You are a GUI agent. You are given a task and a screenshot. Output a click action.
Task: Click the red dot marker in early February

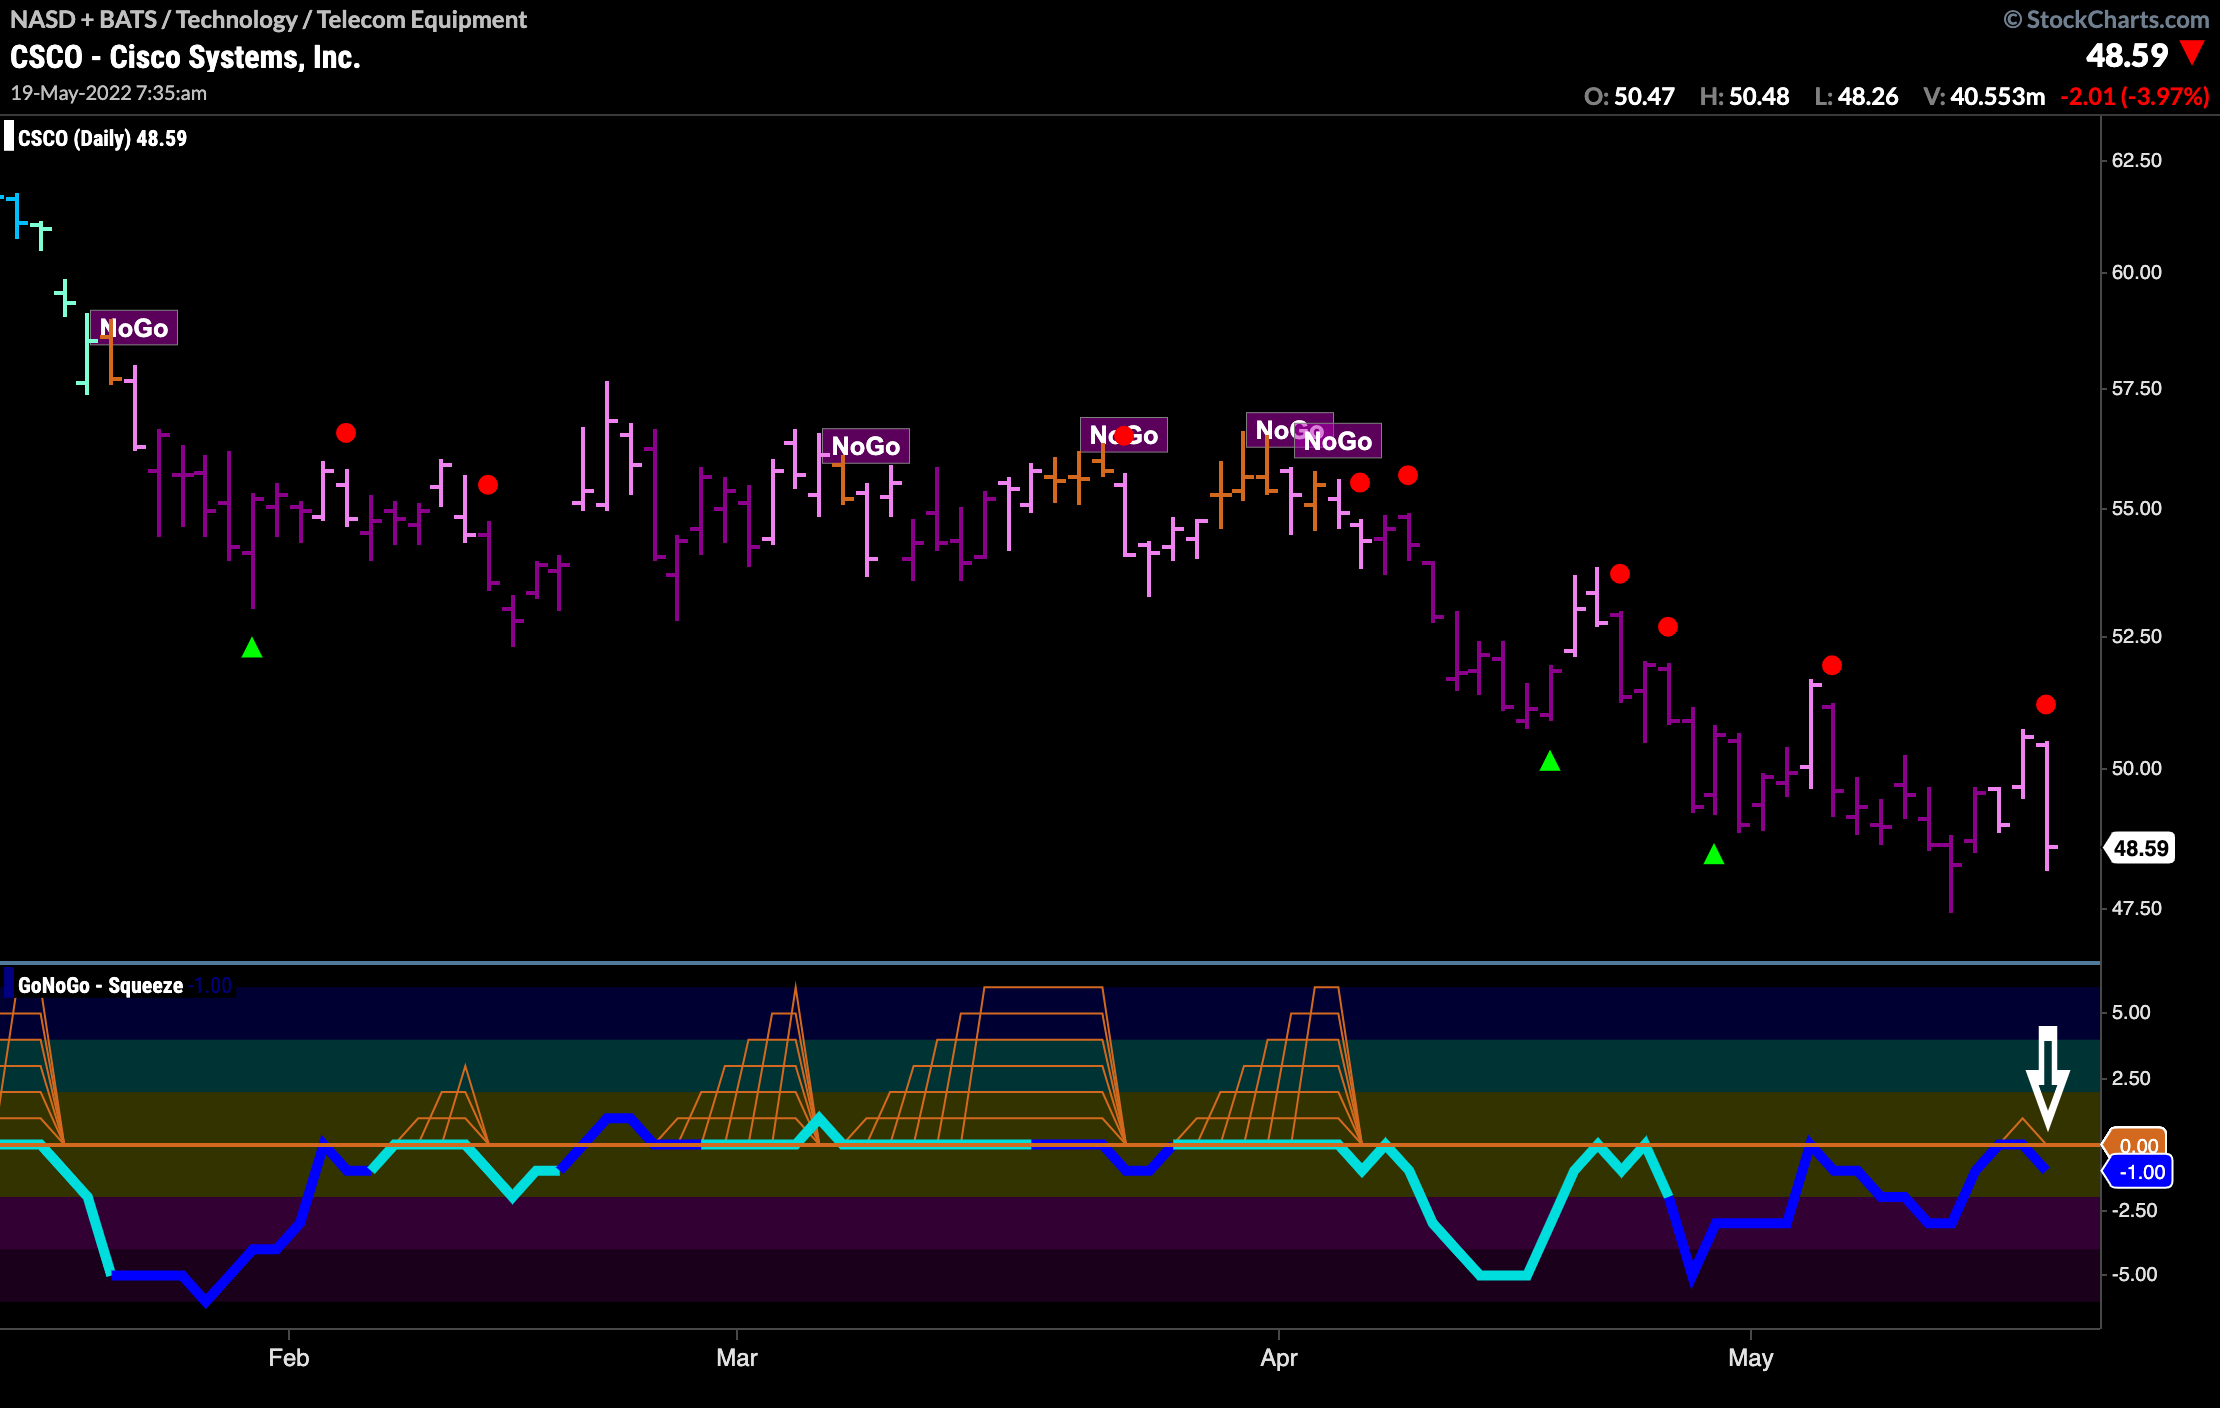point(346,433)
